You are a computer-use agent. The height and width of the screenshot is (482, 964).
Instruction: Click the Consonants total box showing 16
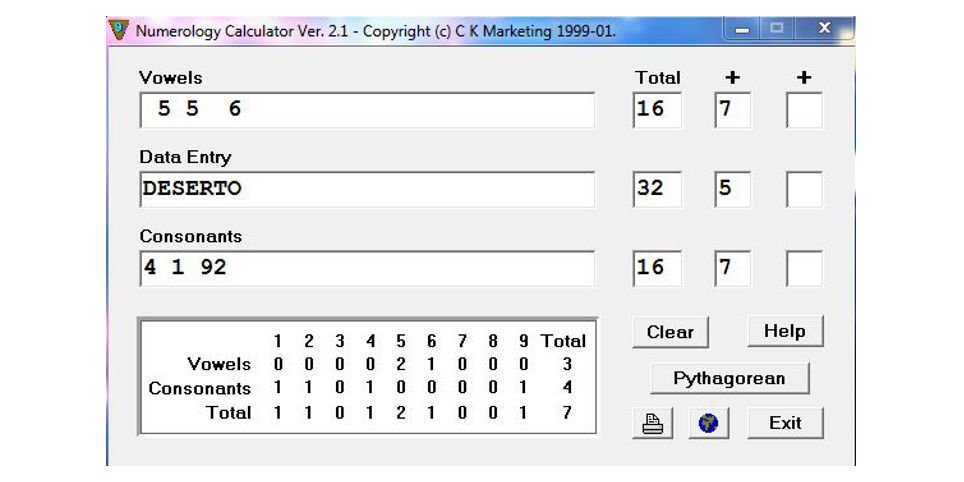657,268
